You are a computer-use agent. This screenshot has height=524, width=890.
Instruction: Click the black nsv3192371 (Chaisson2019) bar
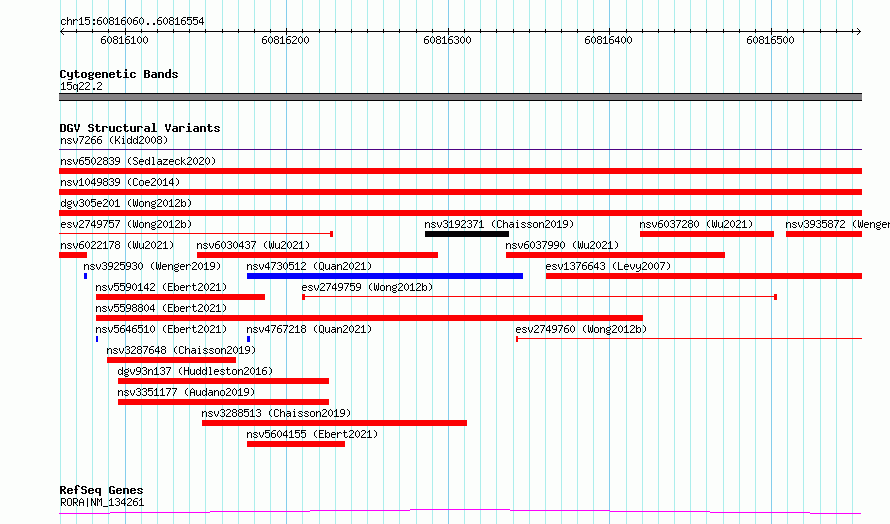467,234
